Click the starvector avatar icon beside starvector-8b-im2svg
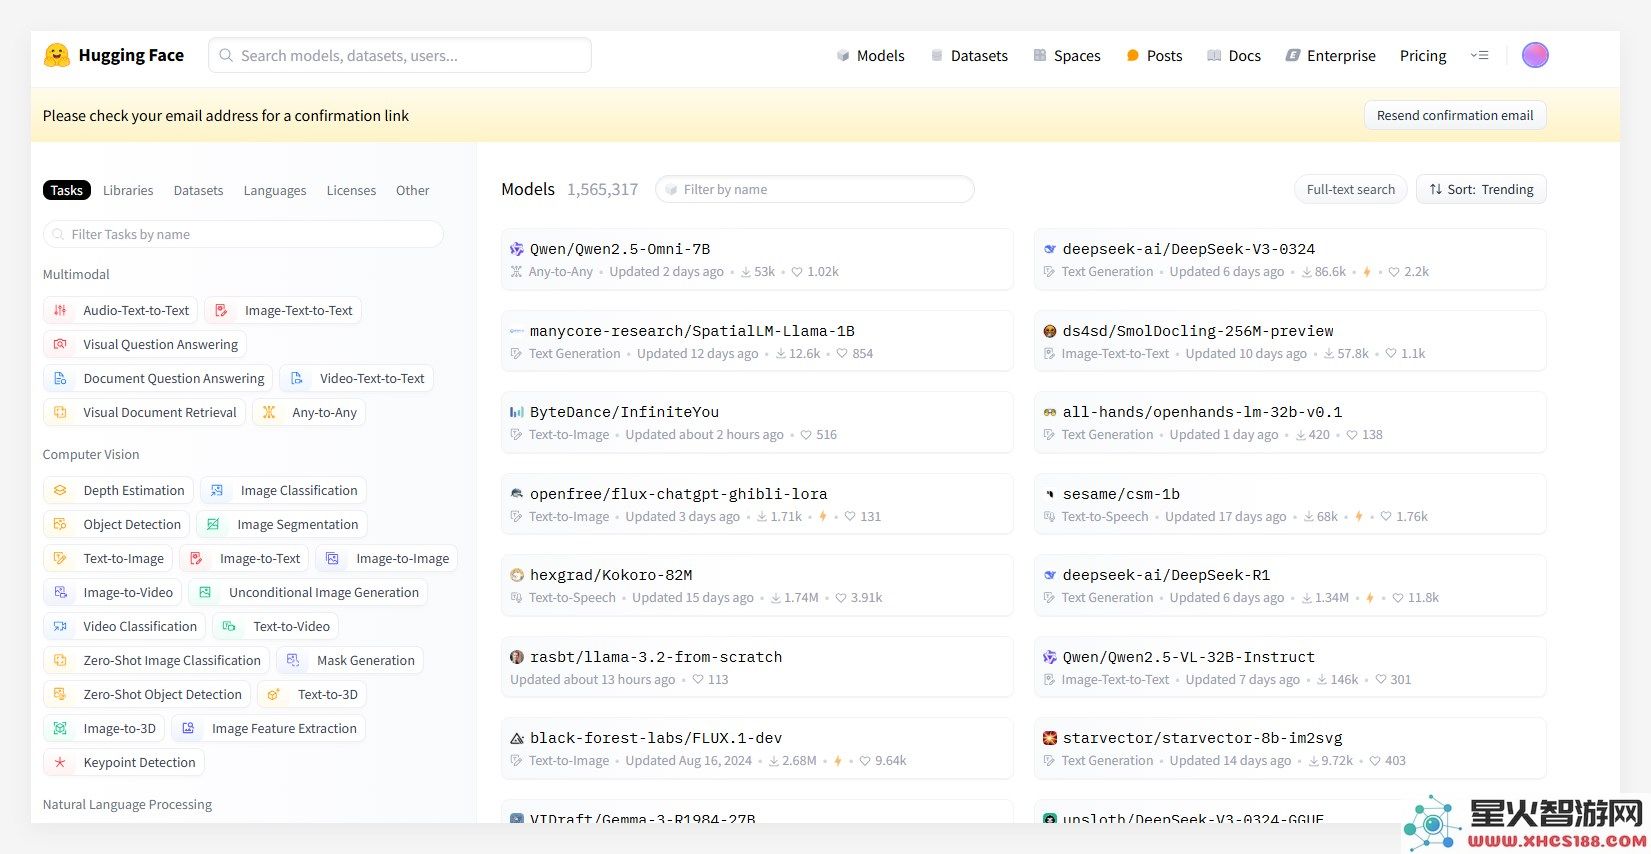Screen dimensions: 1651x854 [x=1050, y=738]
